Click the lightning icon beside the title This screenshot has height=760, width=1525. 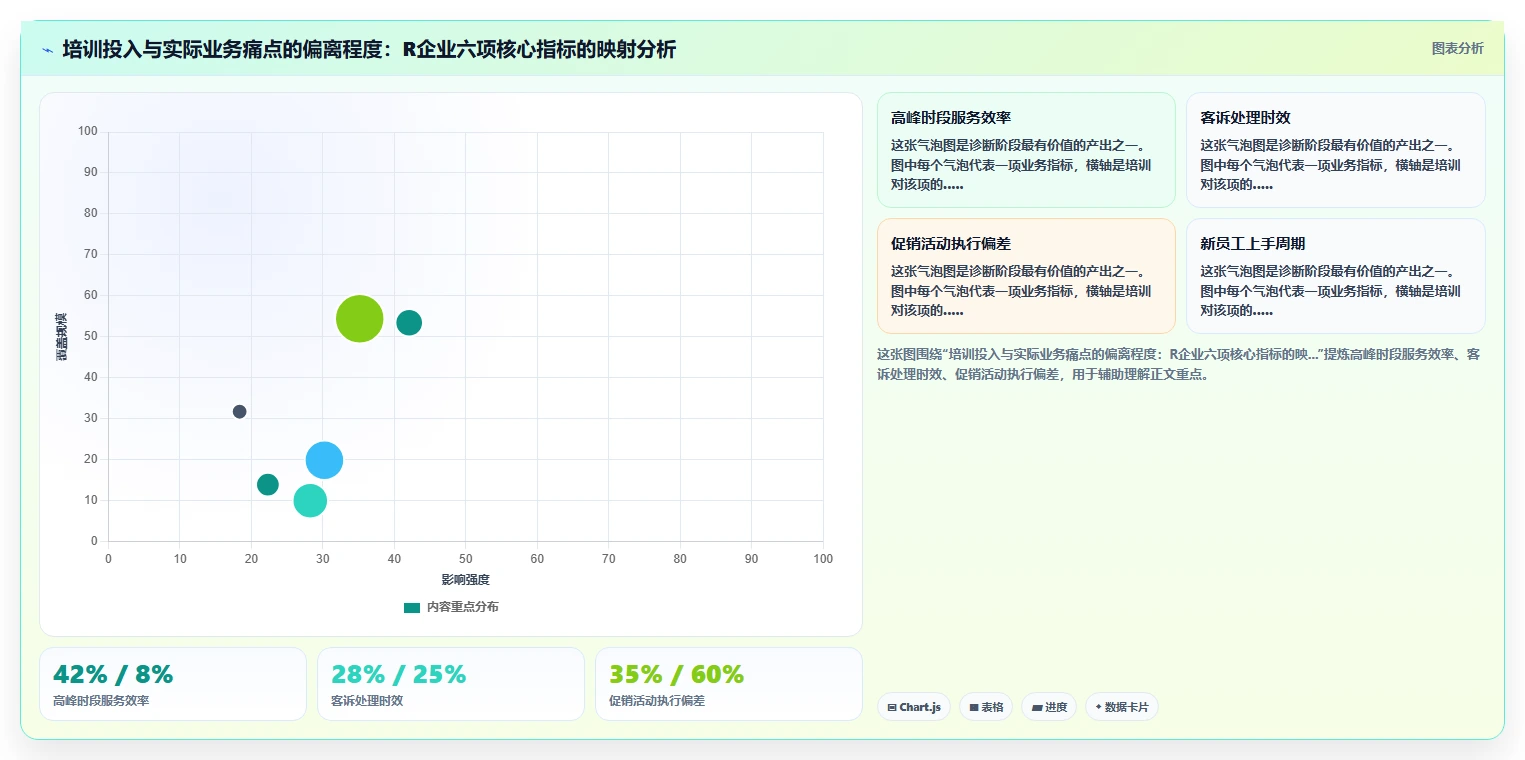coord(47,49)
